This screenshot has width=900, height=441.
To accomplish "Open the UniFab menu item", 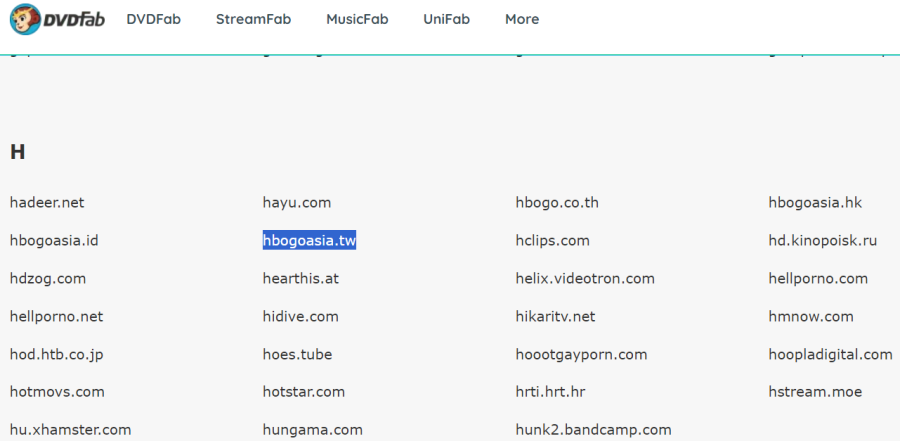I will pyautogui.click(x=447, y=20).
